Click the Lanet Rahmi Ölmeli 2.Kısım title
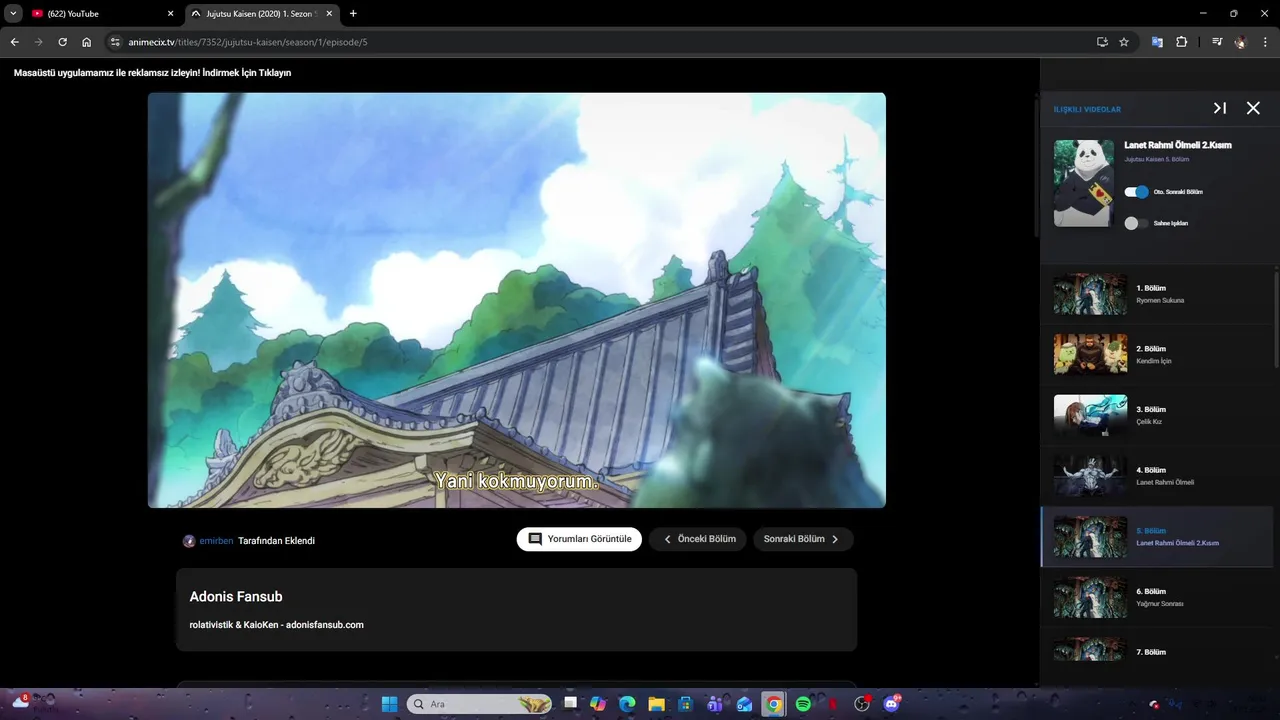This screenshot has width=1280, height=720. (1178, 145)
